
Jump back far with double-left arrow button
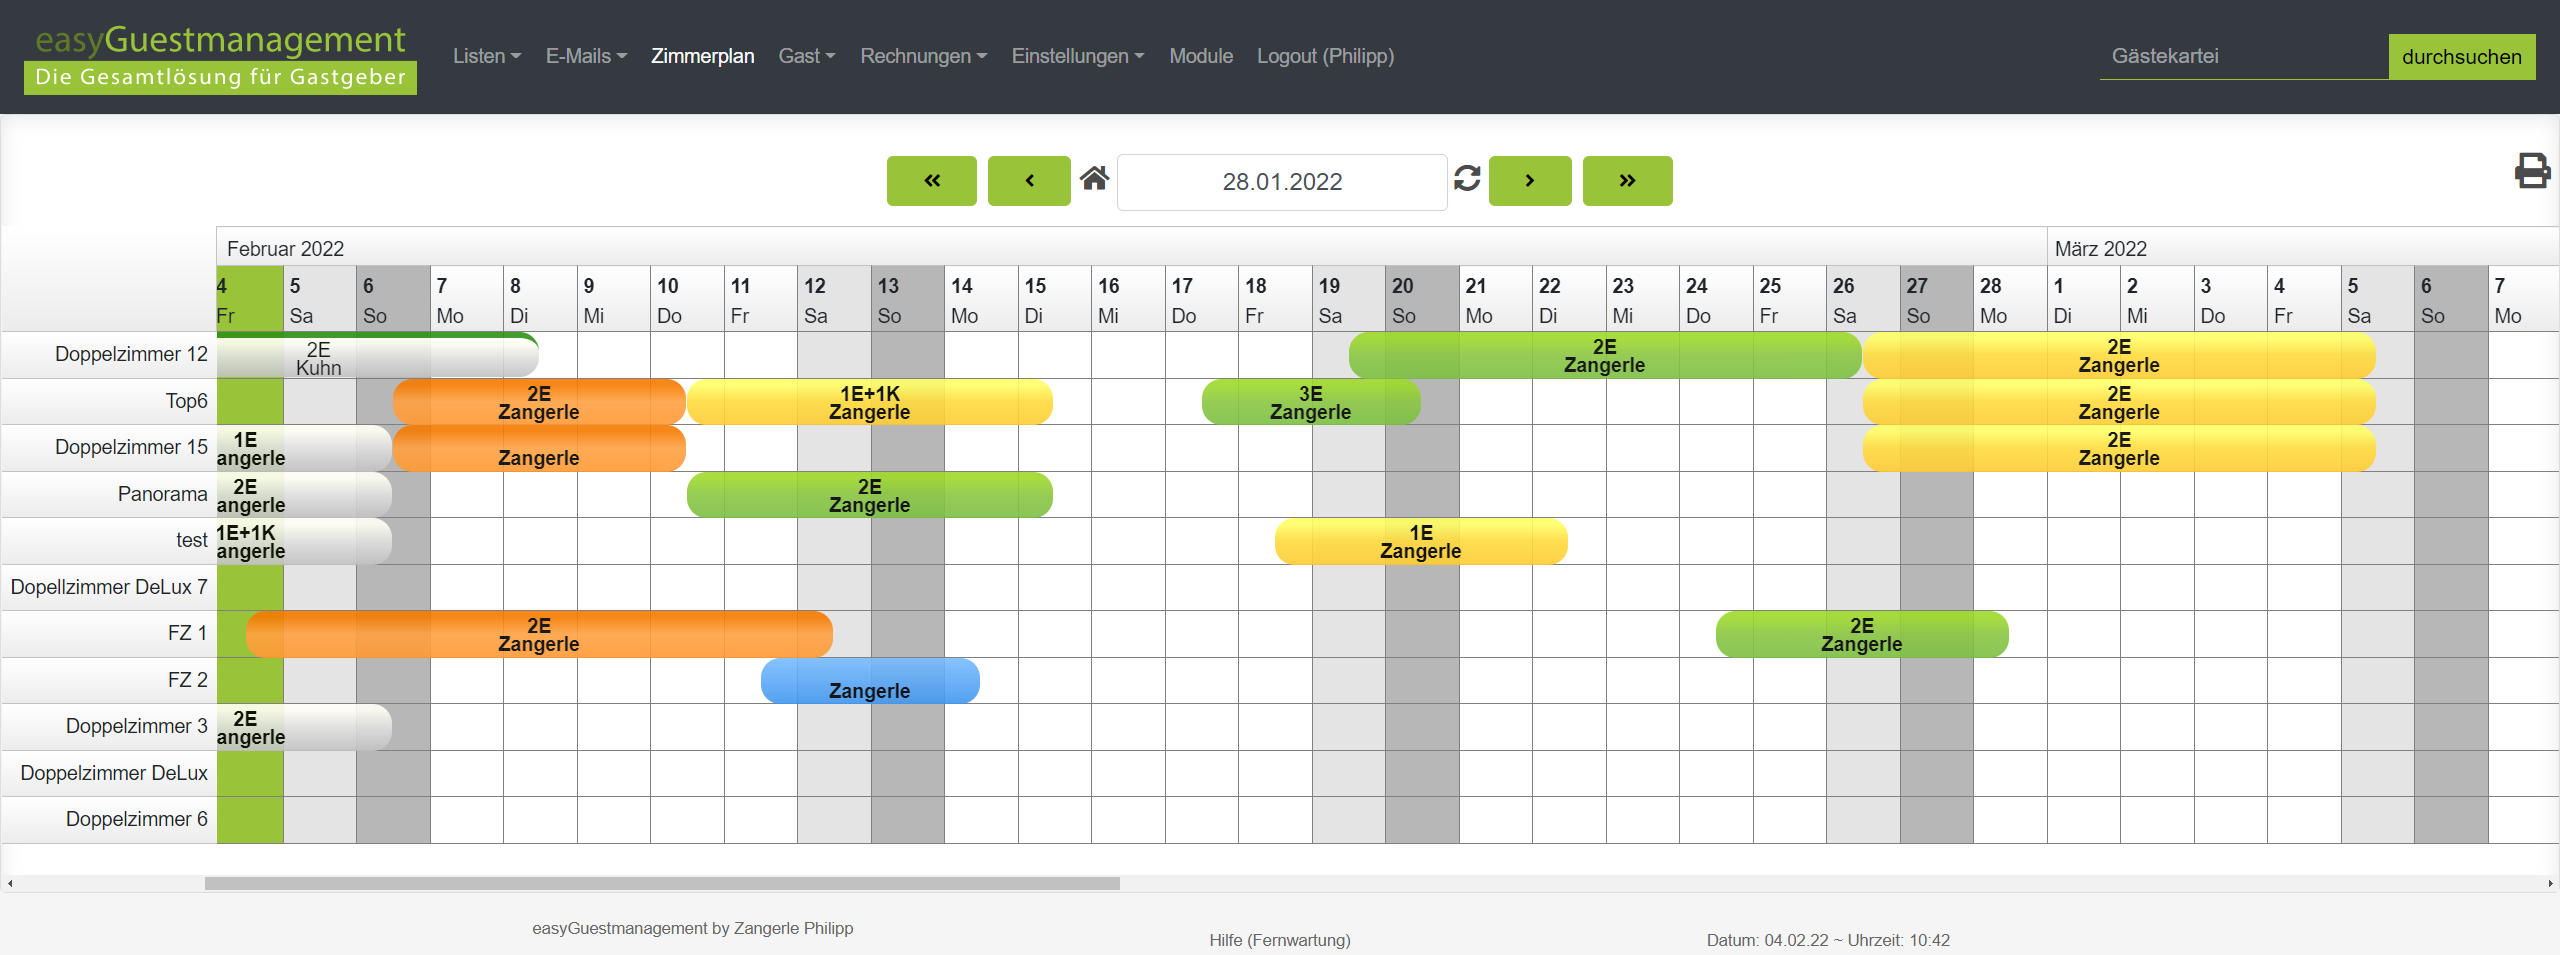931,181
